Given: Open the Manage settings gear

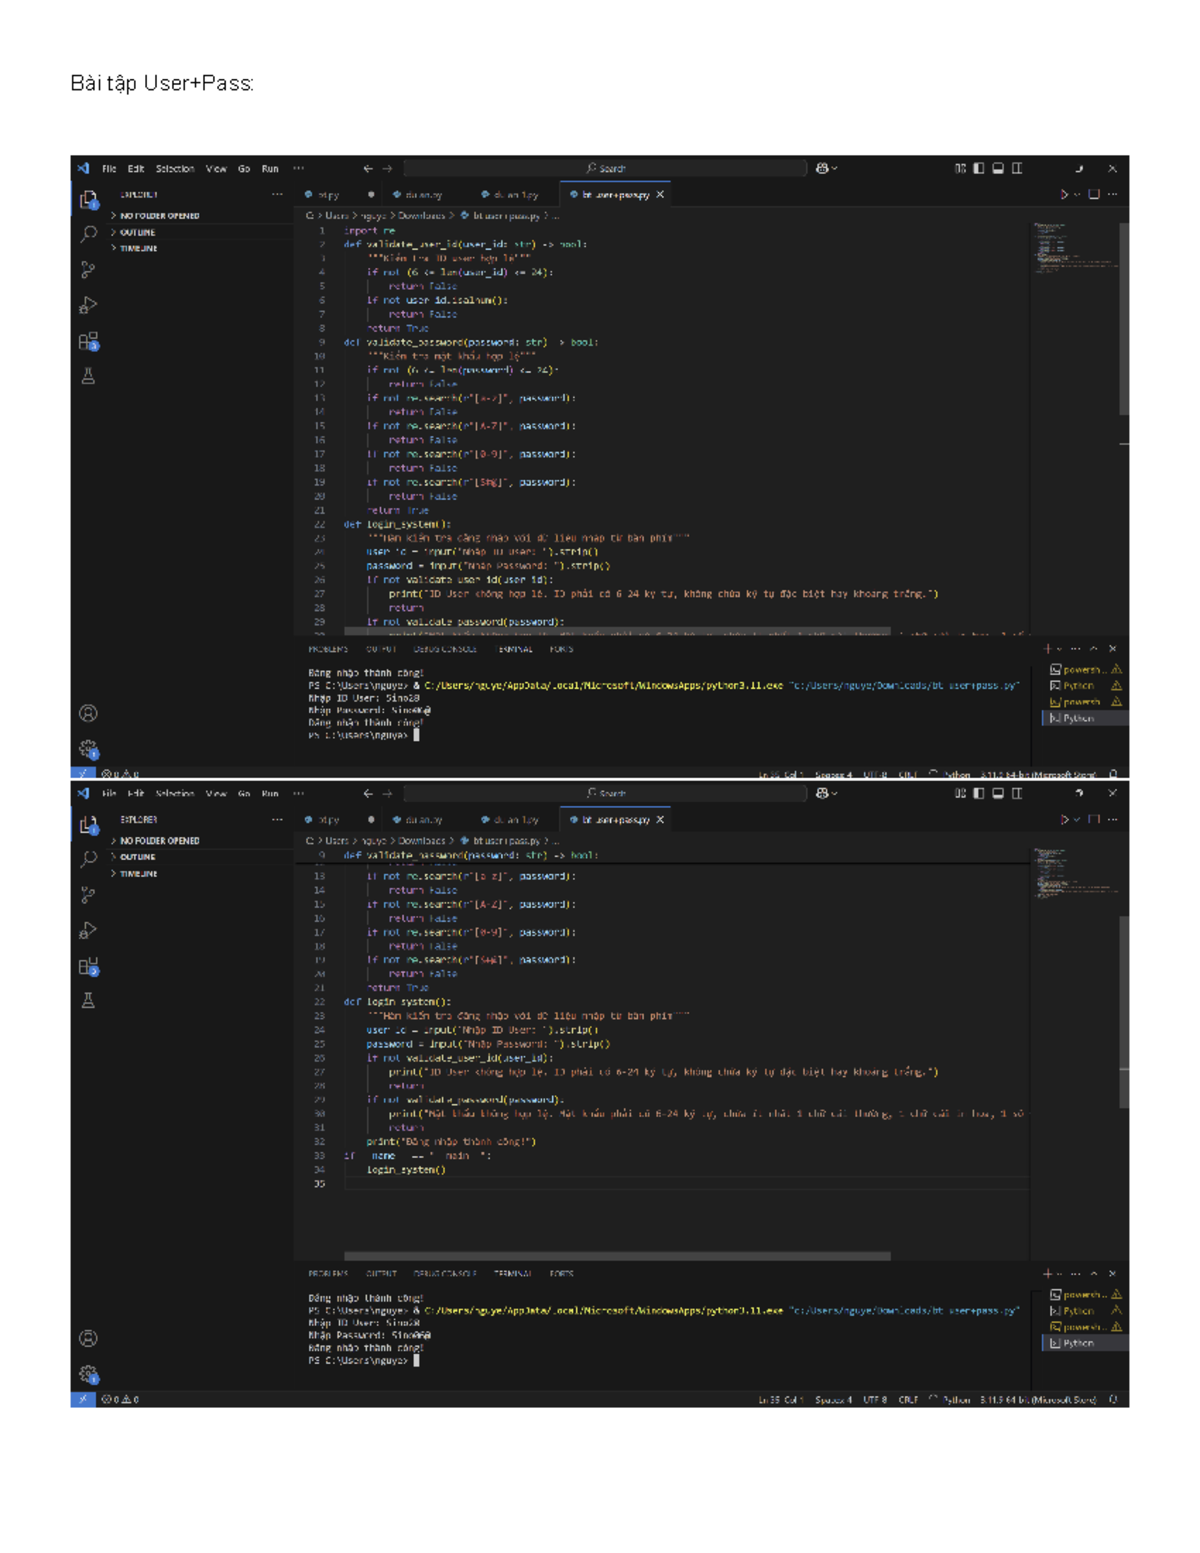Looking at the screenshot, I should [88, 746].
